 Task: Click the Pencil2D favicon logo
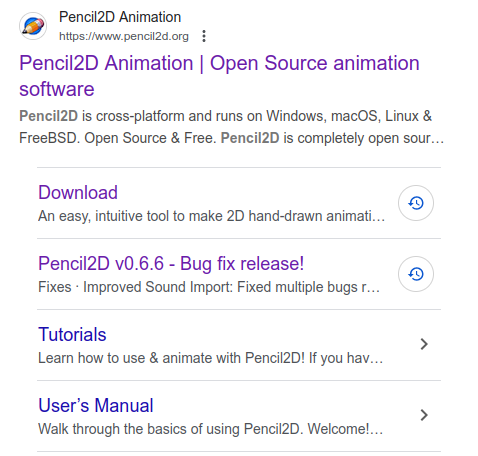click(x=33, y=26)
